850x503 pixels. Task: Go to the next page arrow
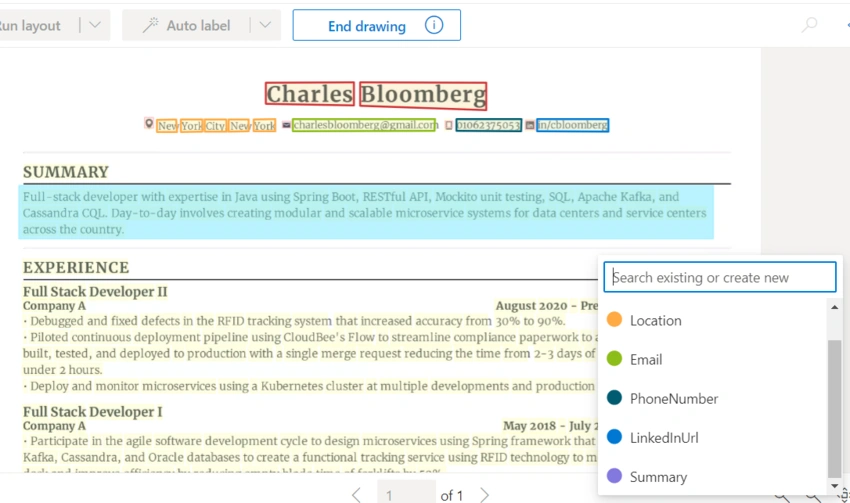pyautogui.click(x=485, y=495)
